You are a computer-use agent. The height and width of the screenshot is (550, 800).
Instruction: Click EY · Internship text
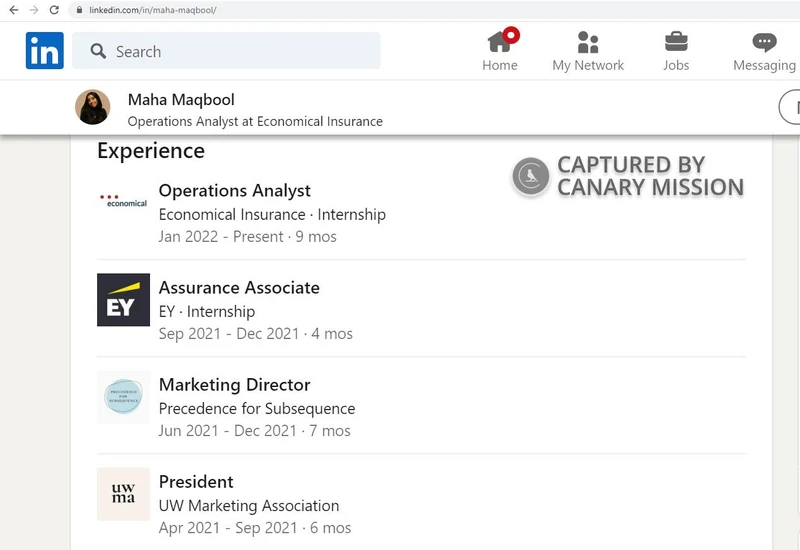tap(207, 311)
